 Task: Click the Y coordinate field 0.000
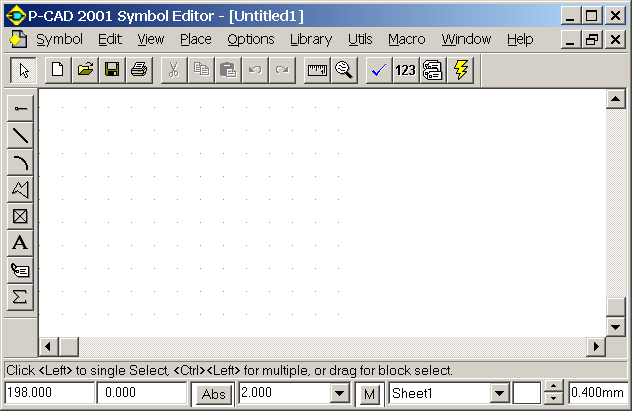(x=142, y=392)
